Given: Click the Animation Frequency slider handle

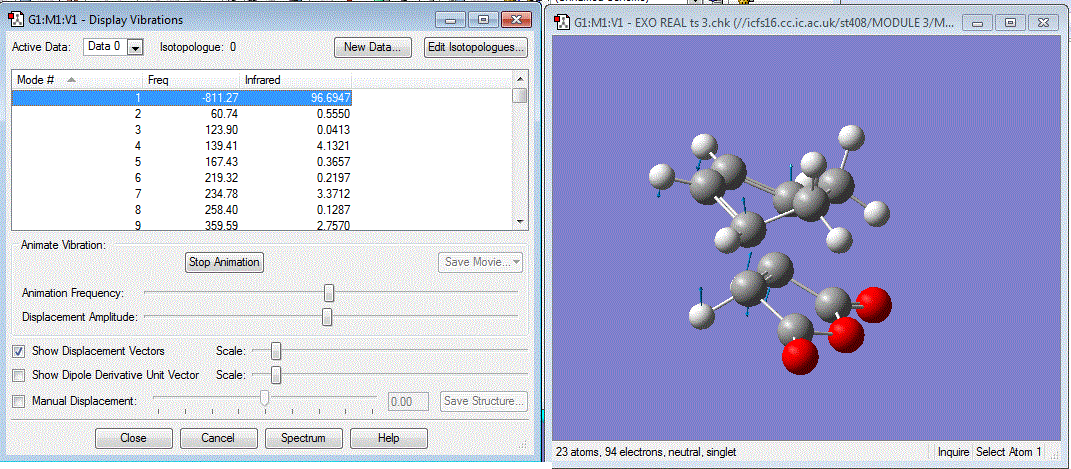Looking at the screenshot, I should (329, 293).
